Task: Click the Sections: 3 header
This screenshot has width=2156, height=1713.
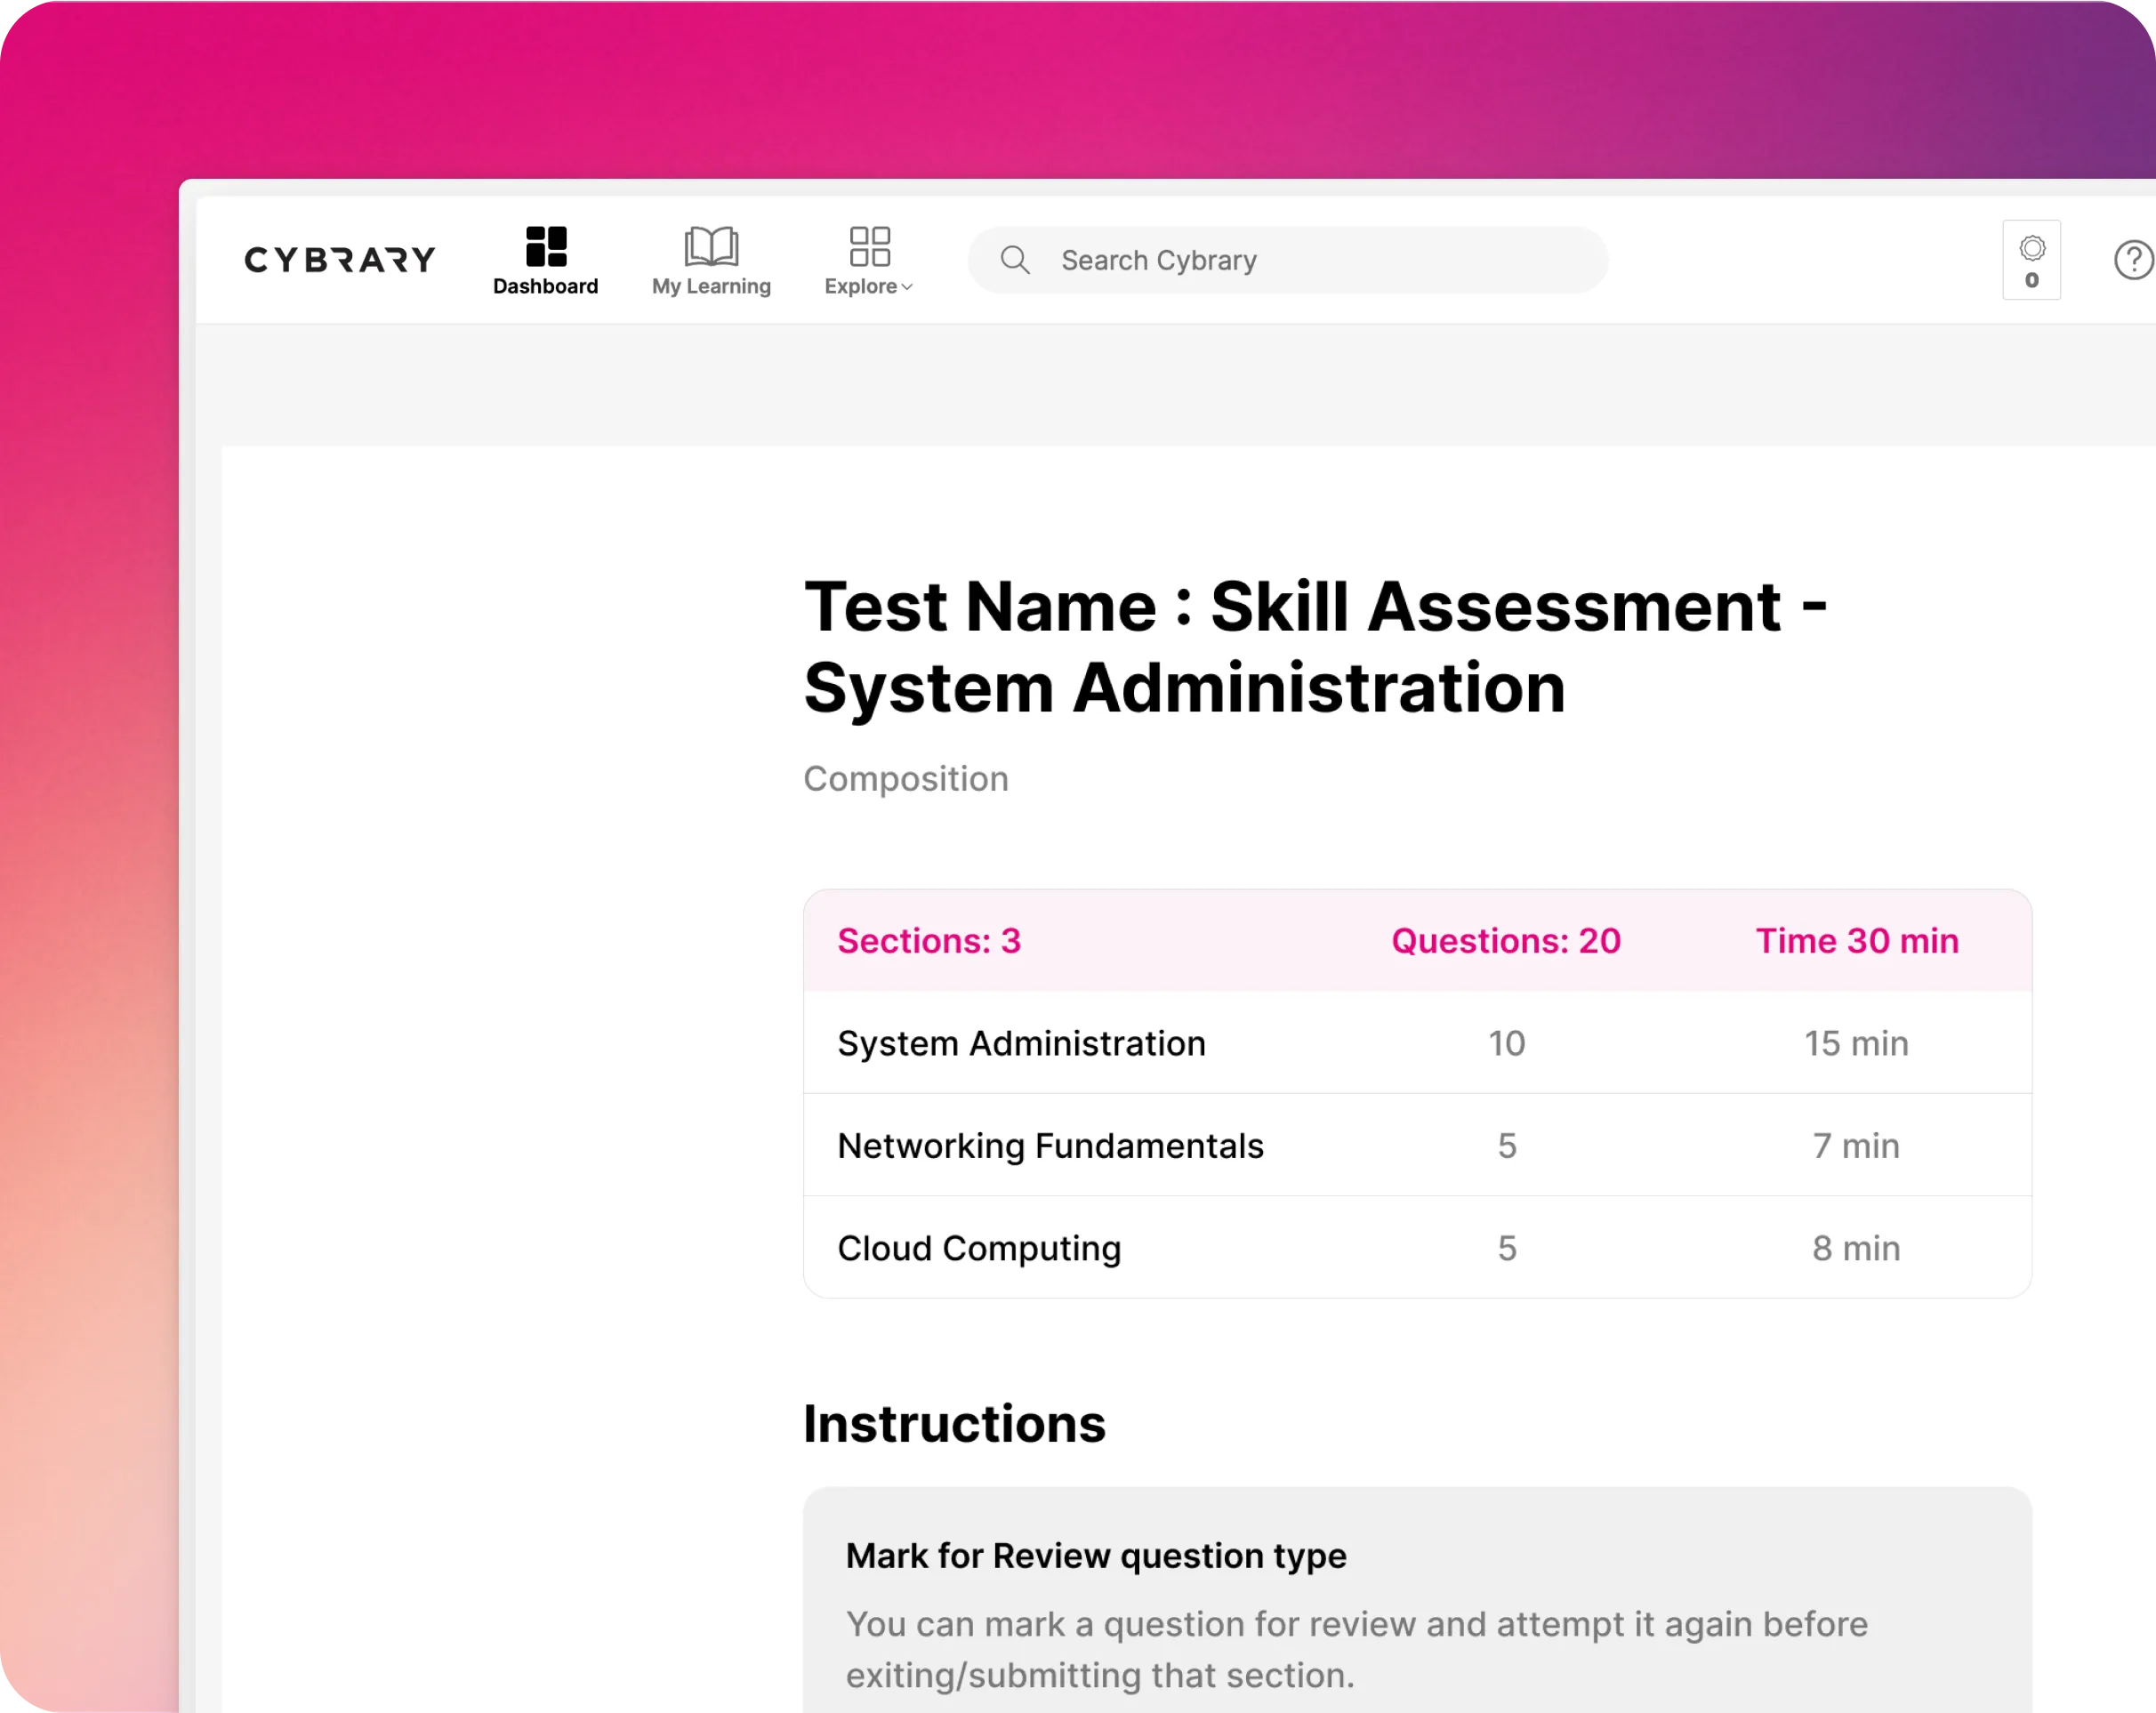Action: tap(929, 941)
